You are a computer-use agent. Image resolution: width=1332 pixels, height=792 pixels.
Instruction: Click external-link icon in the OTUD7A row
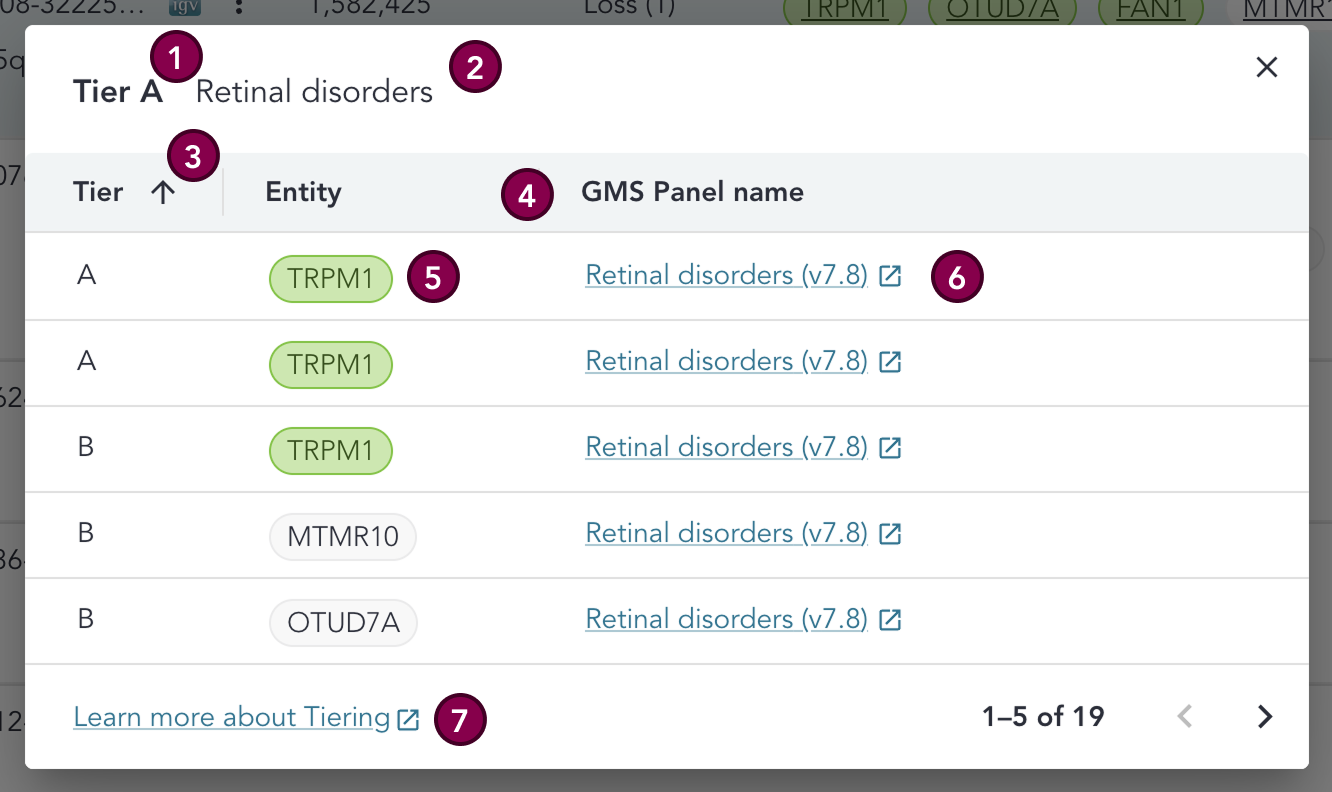(890, 619)
